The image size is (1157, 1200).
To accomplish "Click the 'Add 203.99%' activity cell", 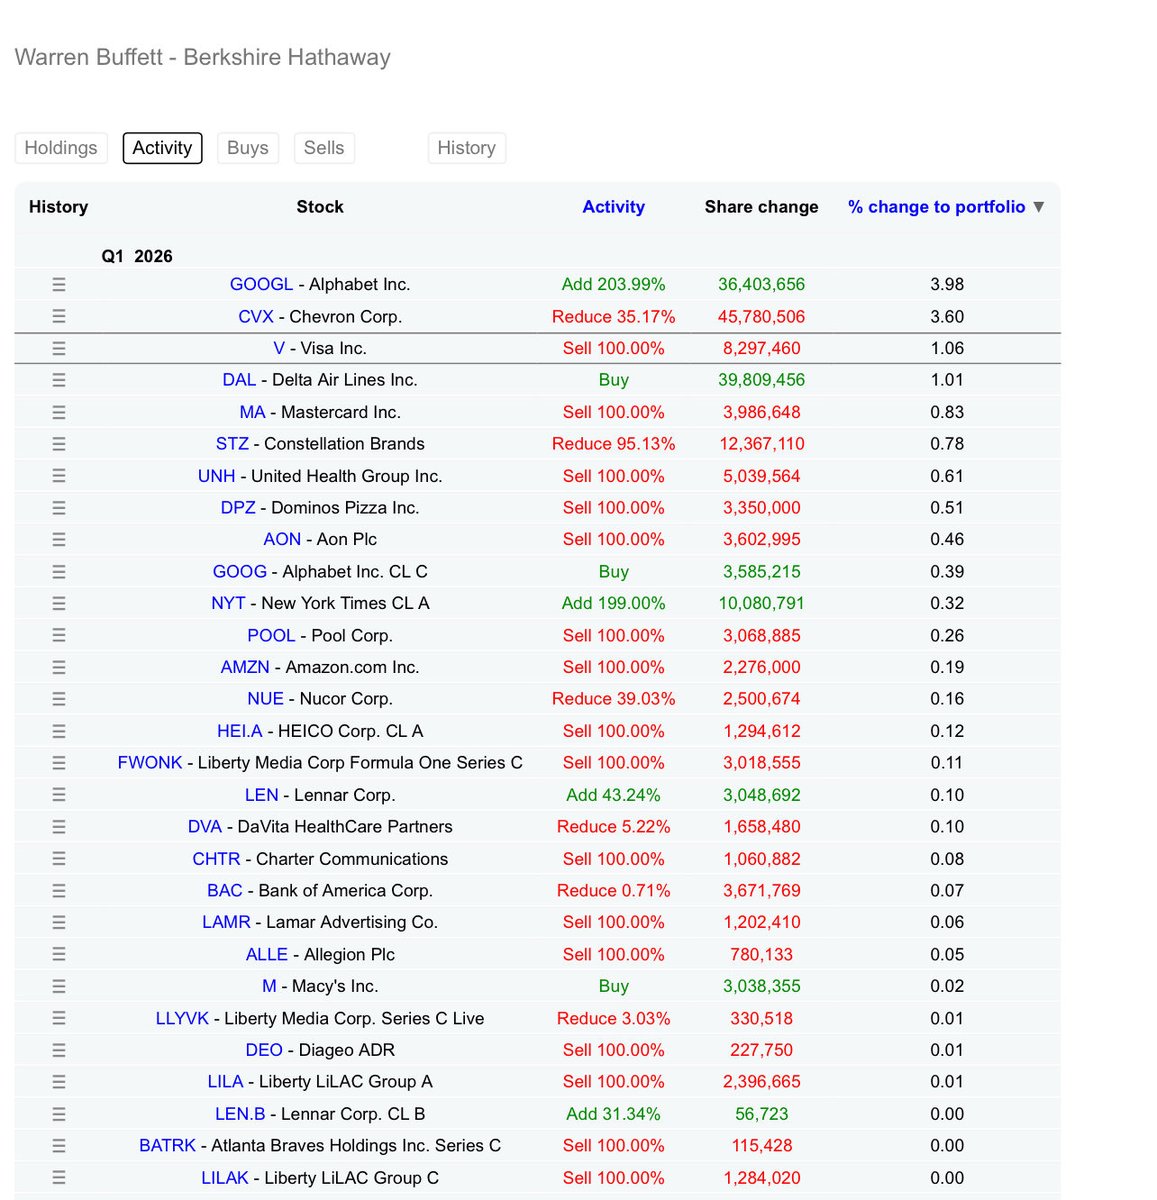I will pyautogui.click(x=614, y=285).
